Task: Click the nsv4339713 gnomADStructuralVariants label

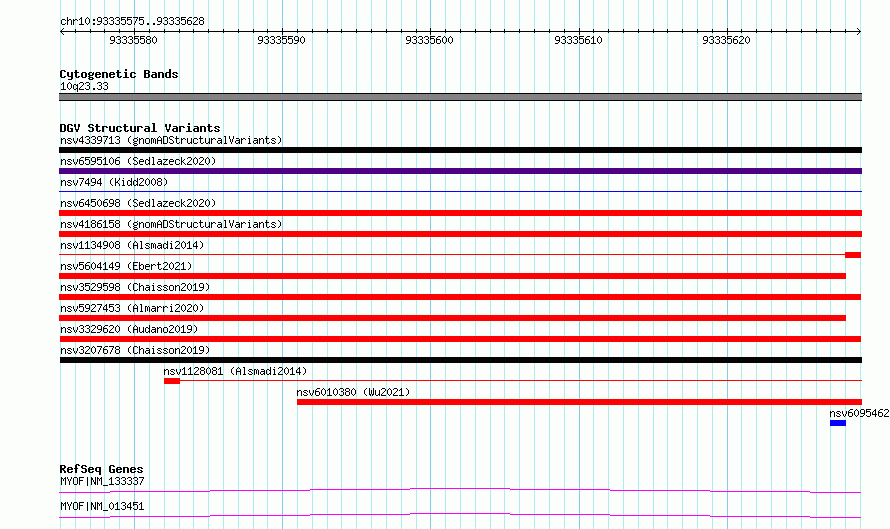Action: (171, 140)
